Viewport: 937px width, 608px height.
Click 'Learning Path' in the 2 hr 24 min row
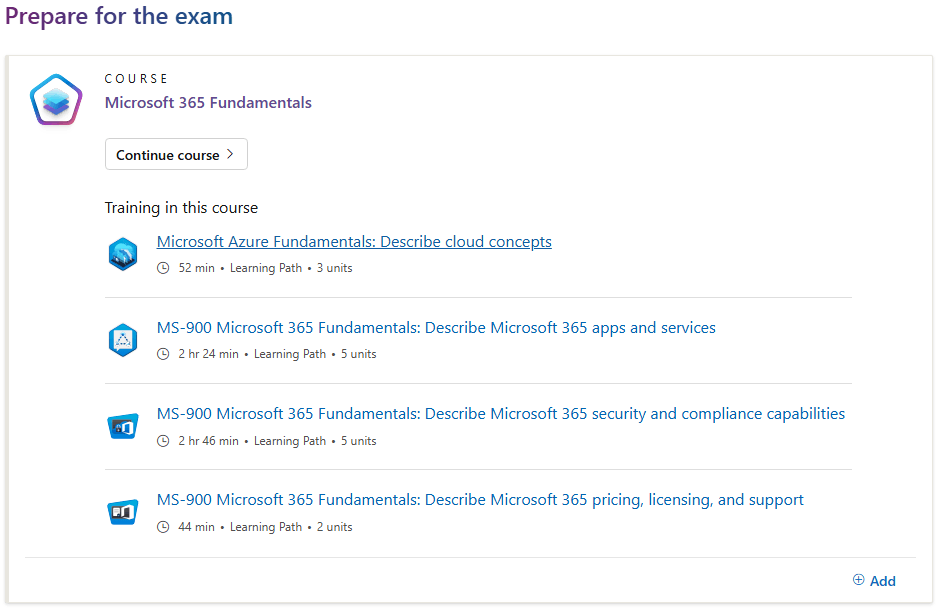point(290,354)
